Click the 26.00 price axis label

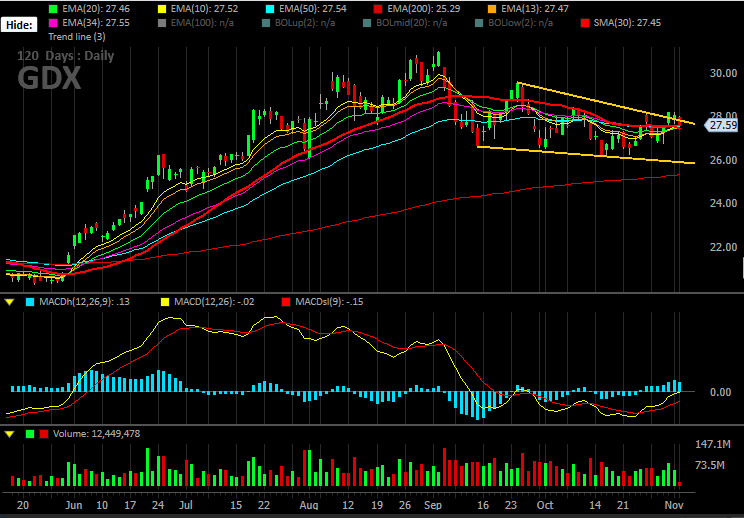724,160
